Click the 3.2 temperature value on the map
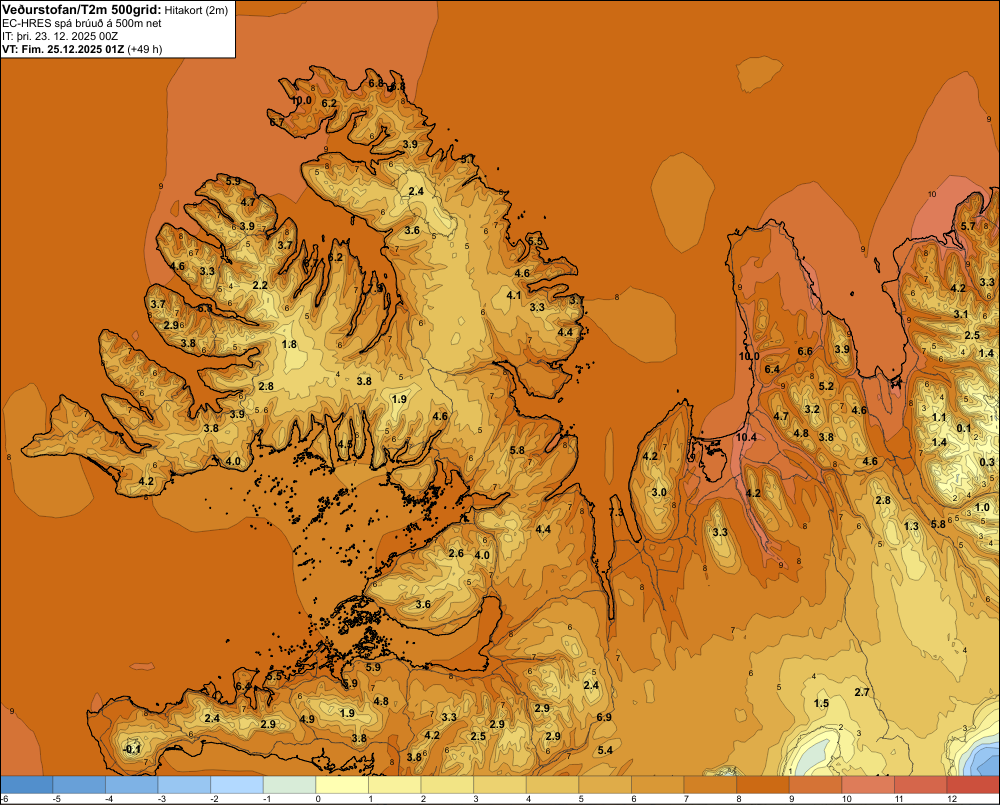 click(812, 409)
